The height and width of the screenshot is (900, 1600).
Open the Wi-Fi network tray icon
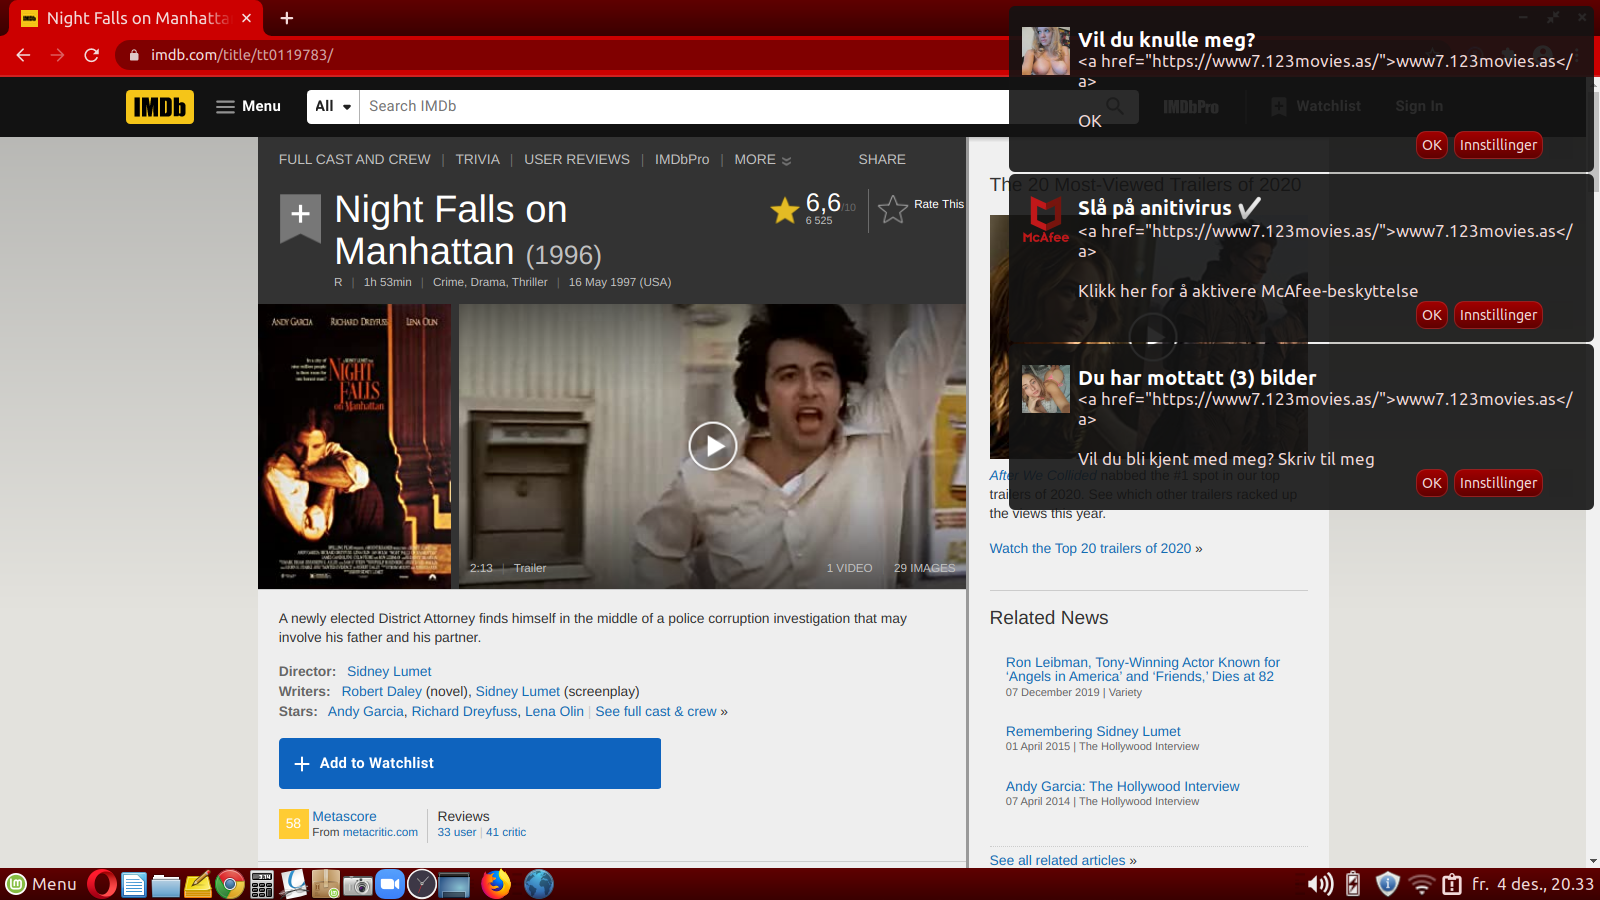[1421, 884]
